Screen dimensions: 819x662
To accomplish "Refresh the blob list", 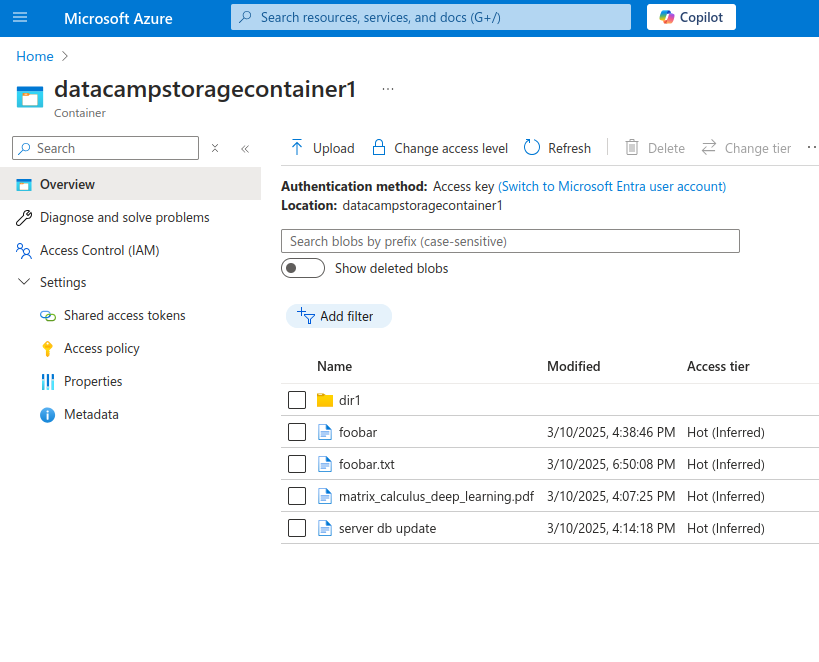I will click(x=557, y=148).
